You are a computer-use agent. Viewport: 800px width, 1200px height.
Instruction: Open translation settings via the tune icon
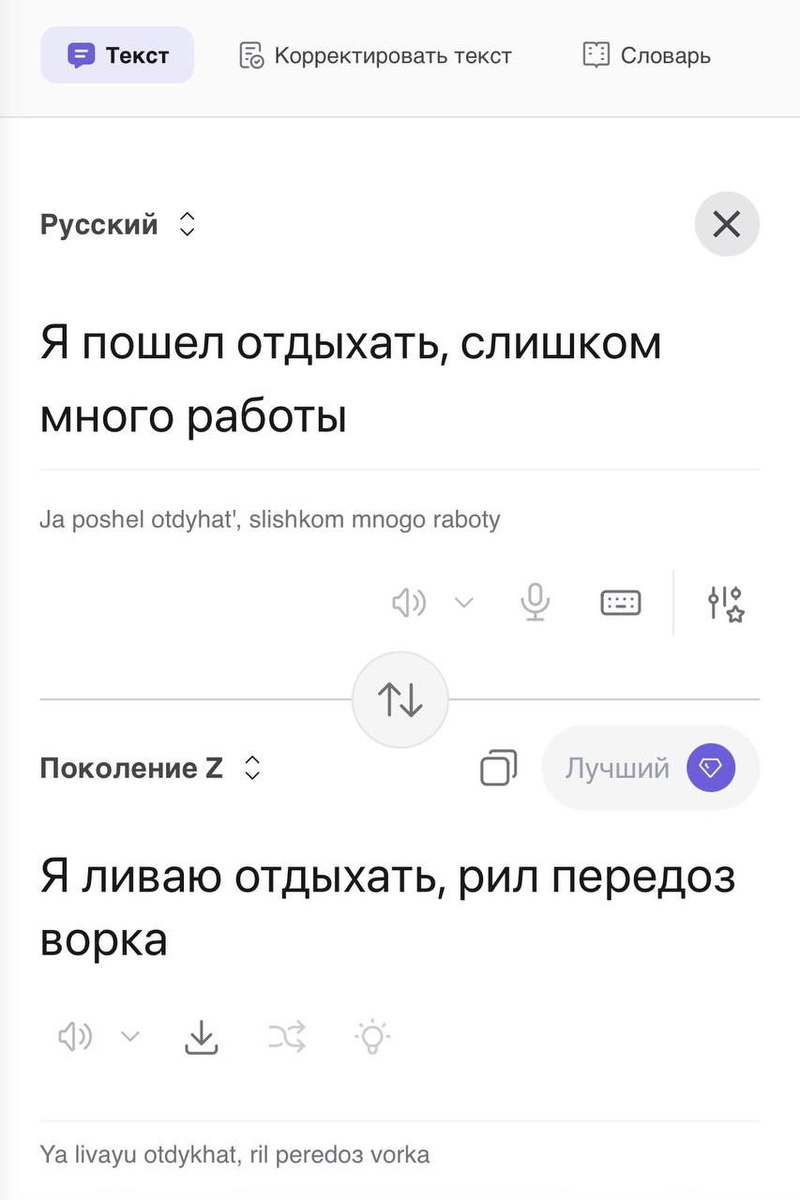coord(724,602)
